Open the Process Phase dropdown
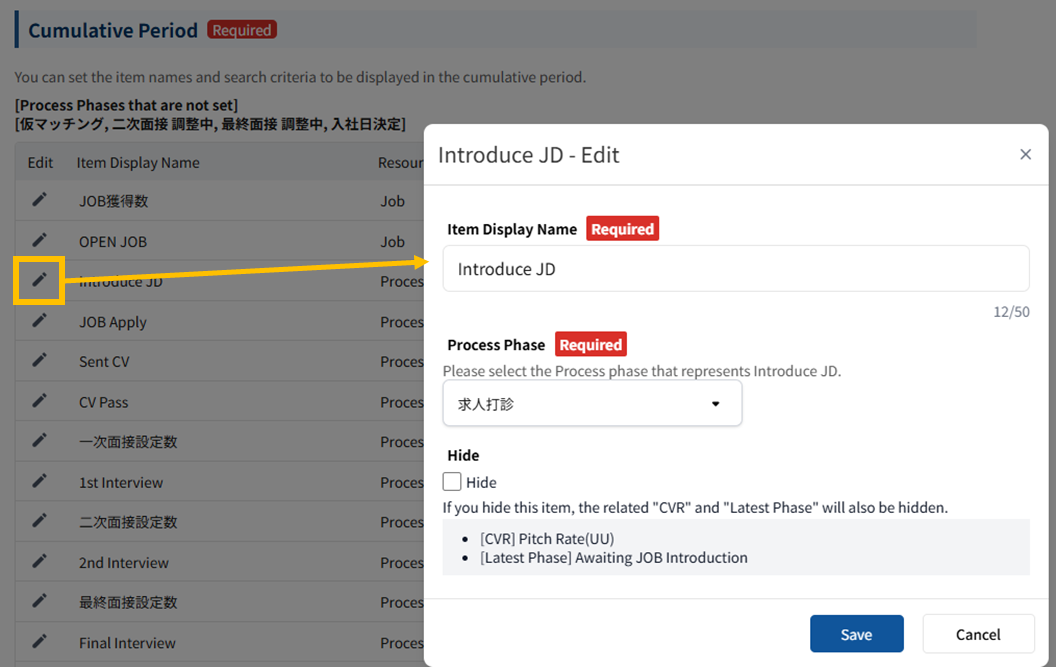 pos(592,404)
